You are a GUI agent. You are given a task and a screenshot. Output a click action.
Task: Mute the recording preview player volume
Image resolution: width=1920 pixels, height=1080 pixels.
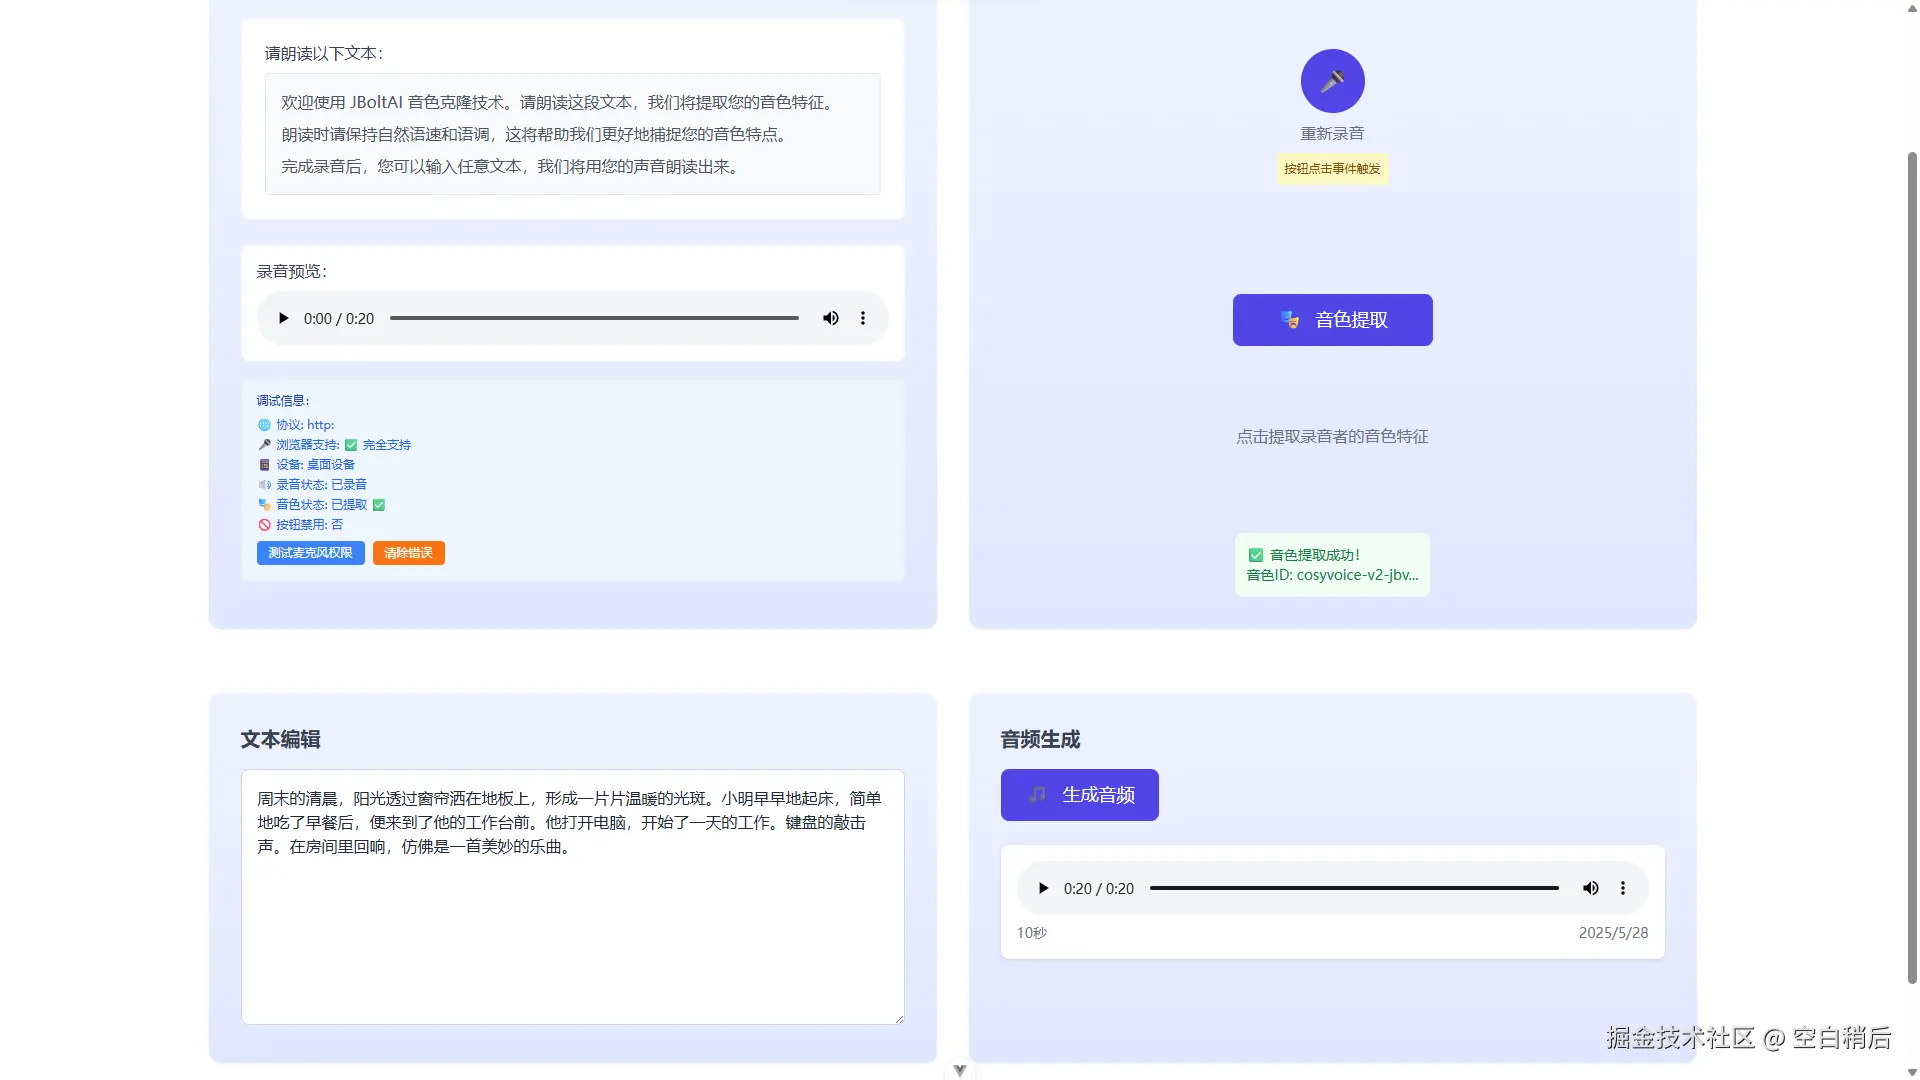831,318
